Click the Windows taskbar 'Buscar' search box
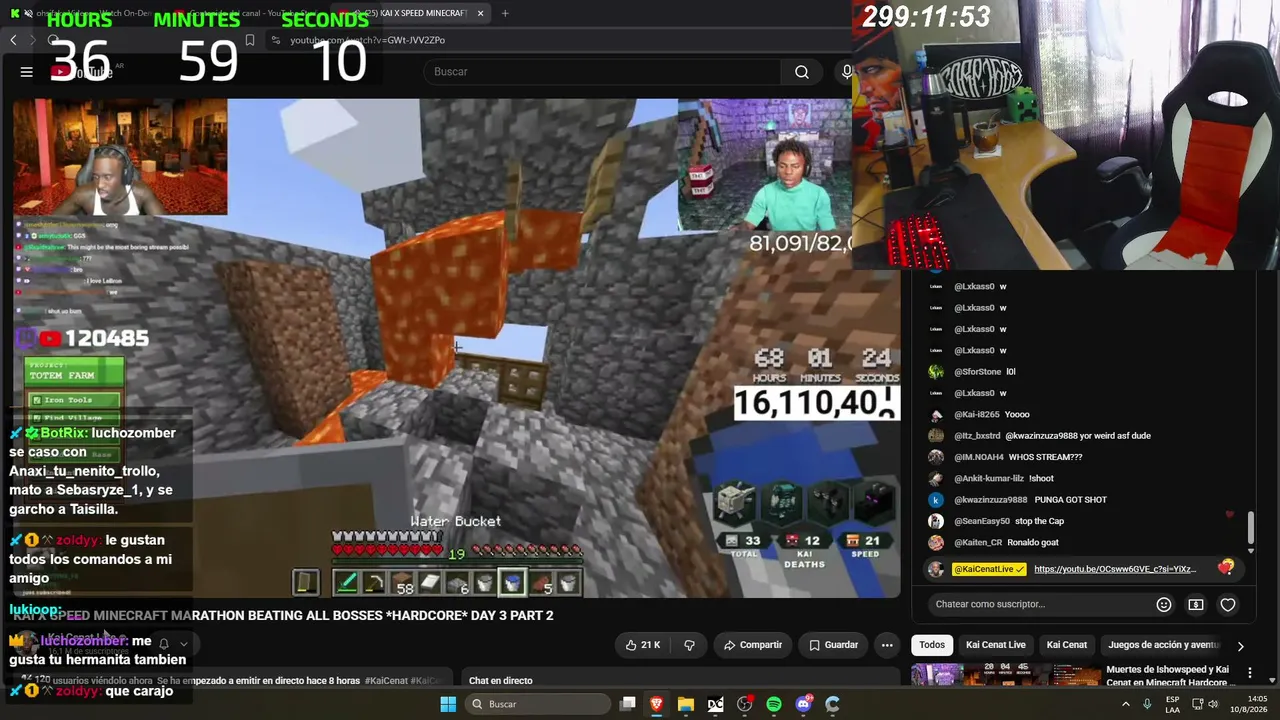 coord(537,704)
